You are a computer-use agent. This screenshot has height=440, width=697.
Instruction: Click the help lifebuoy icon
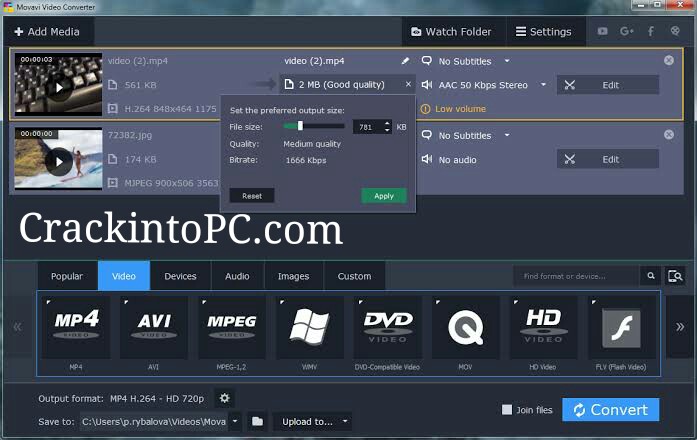(675, 31)
